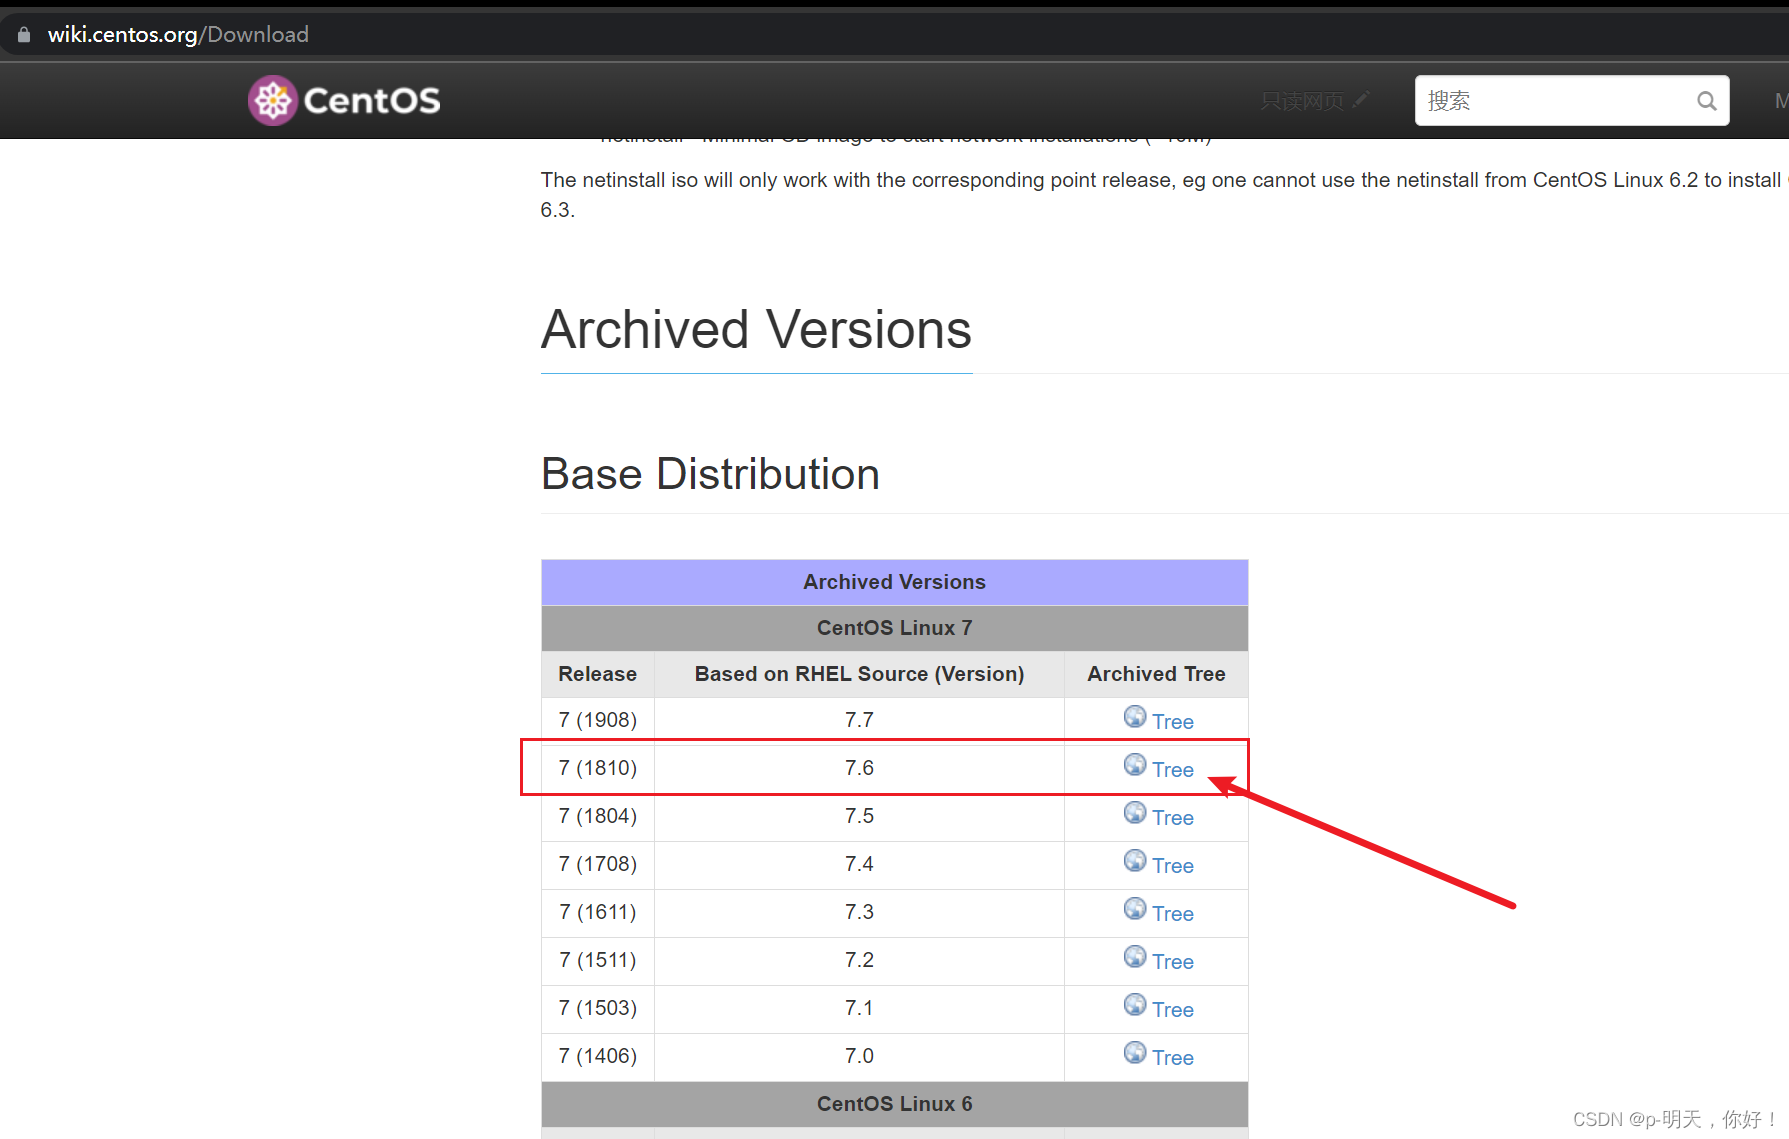Click the Archived Versions page heading
The width and height of the screenshot is (1789, 1139).
[x=756, y=330]
